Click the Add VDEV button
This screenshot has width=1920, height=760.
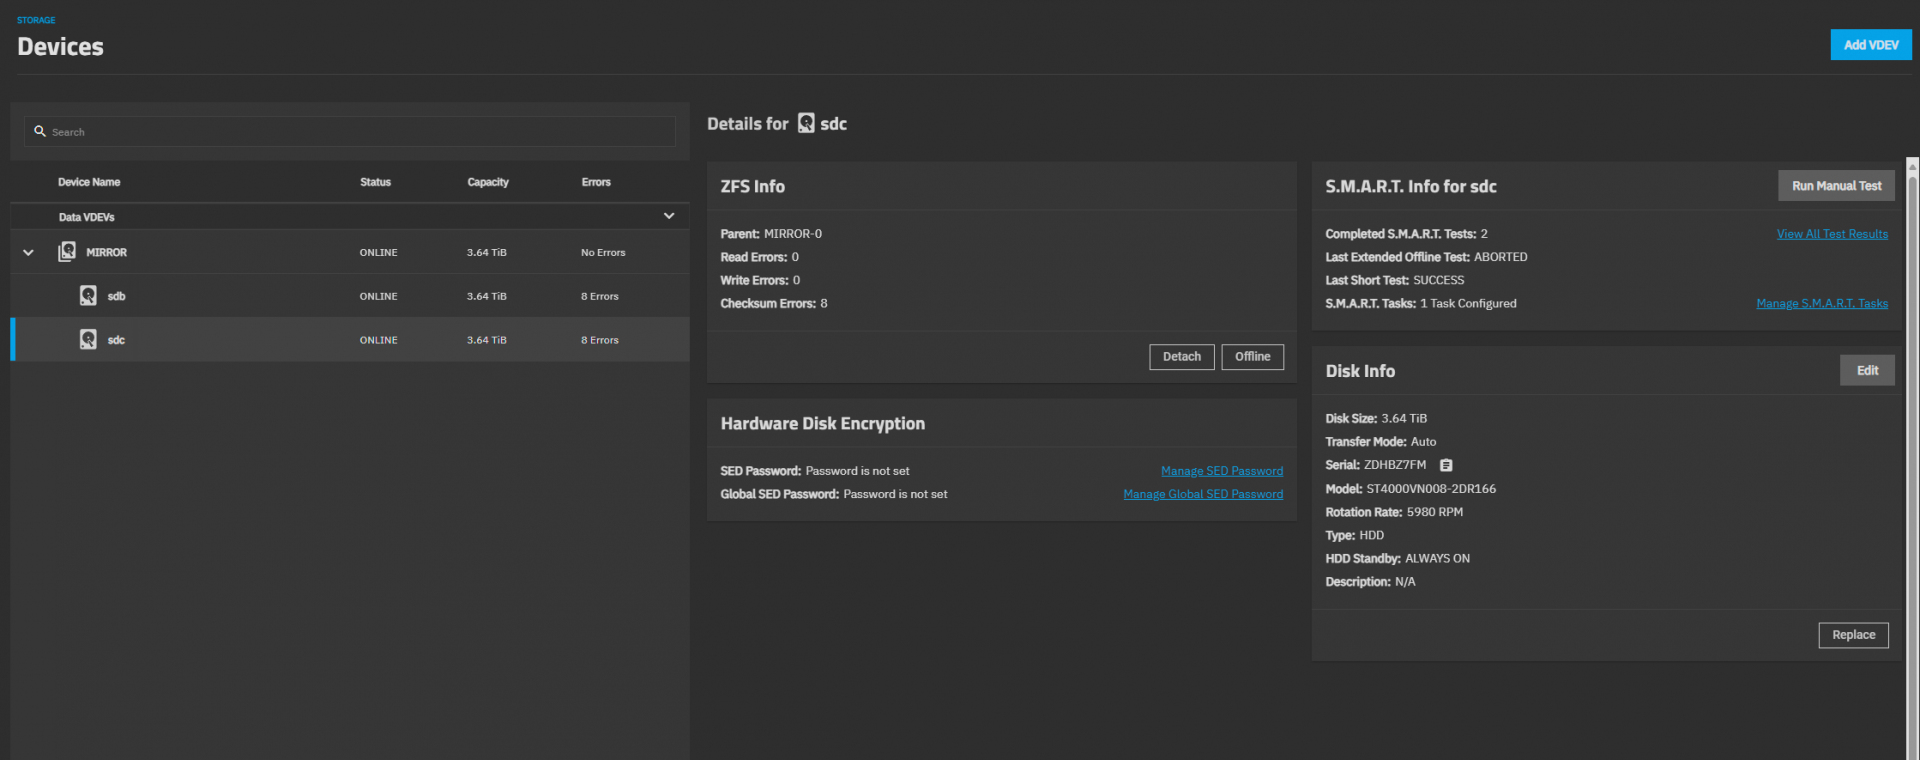[1871, 45]
